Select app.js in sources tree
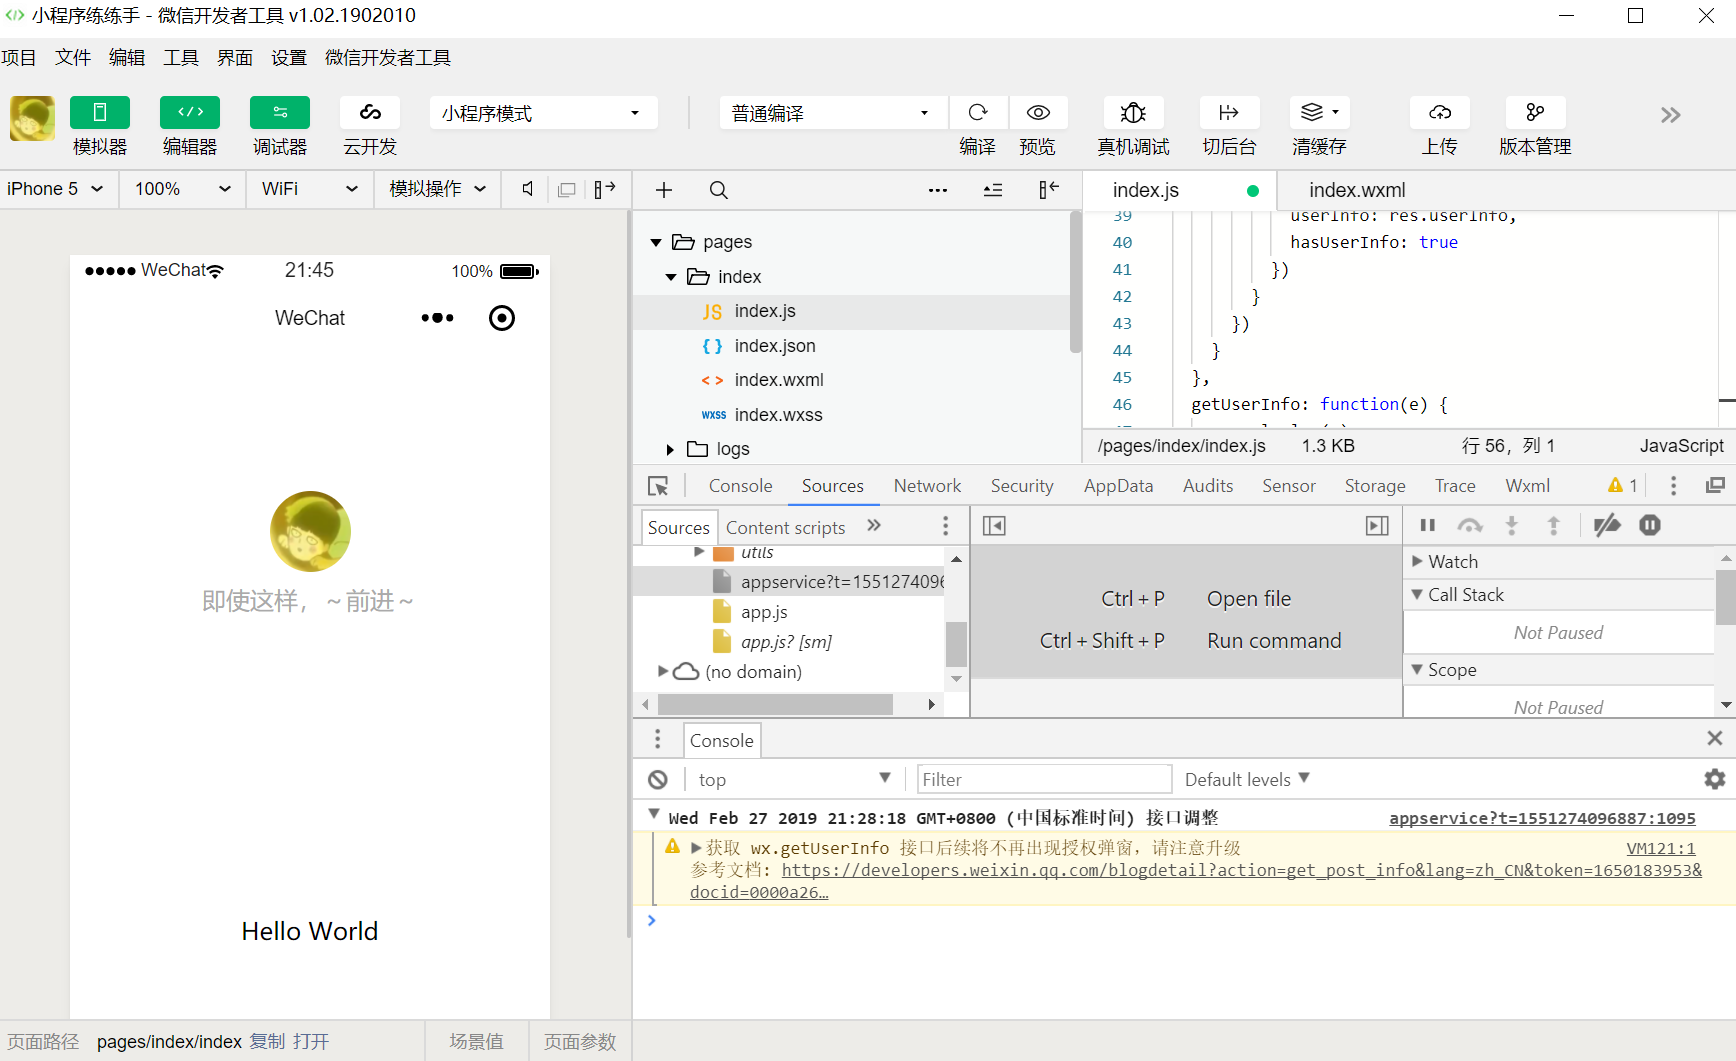The width and height of the screenshot is (1736, 1061). click(764, 612)
